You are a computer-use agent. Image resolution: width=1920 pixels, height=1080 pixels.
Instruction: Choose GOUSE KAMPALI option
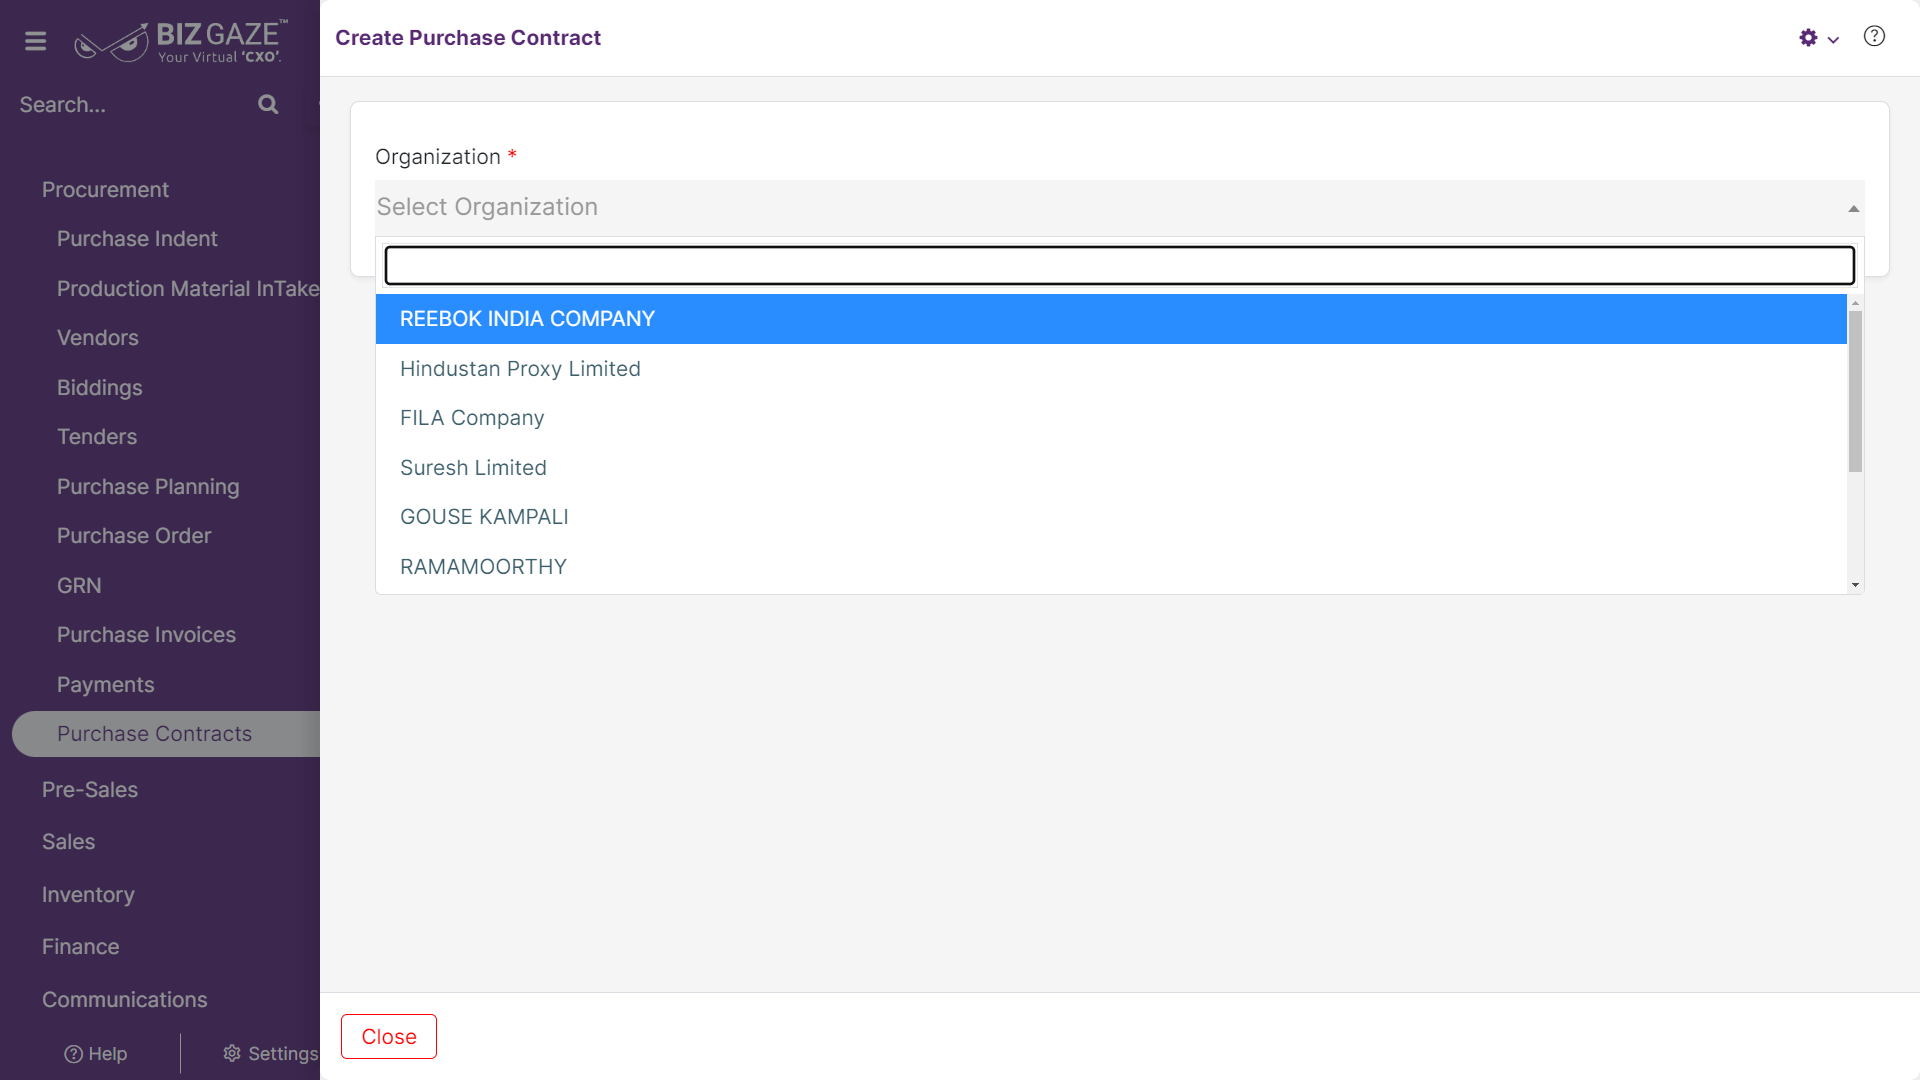pyautogui.click(x=1110, y=517)
